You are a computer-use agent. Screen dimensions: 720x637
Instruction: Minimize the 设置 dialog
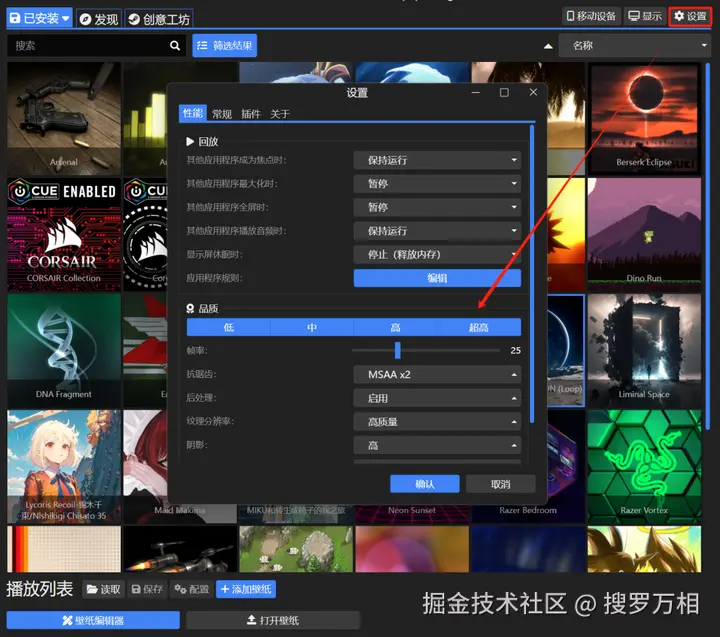[x=476, y=92]
